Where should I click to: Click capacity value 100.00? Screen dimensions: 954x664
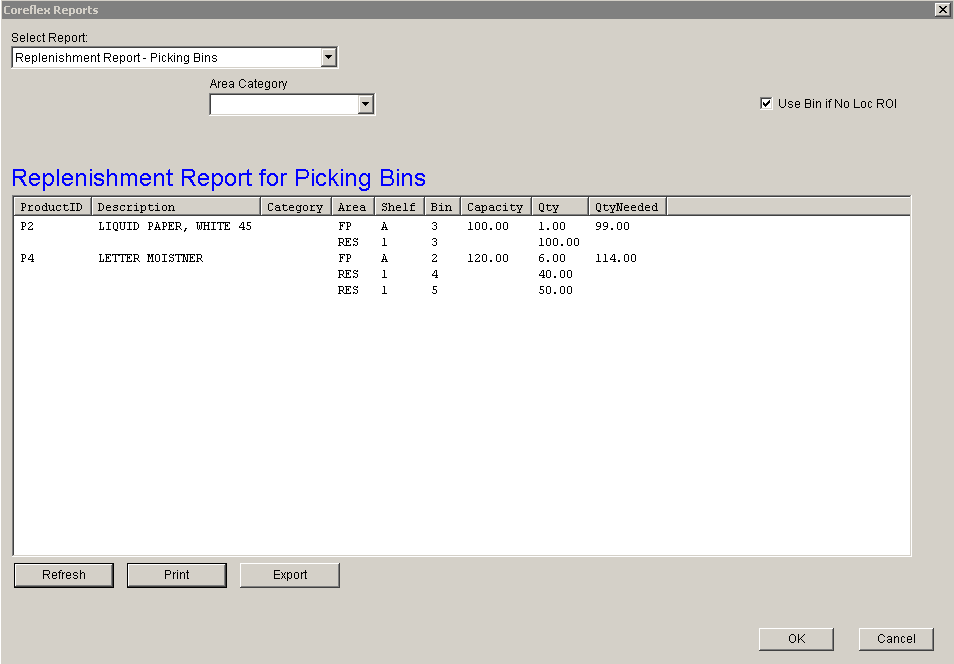[x=488, y=226]
